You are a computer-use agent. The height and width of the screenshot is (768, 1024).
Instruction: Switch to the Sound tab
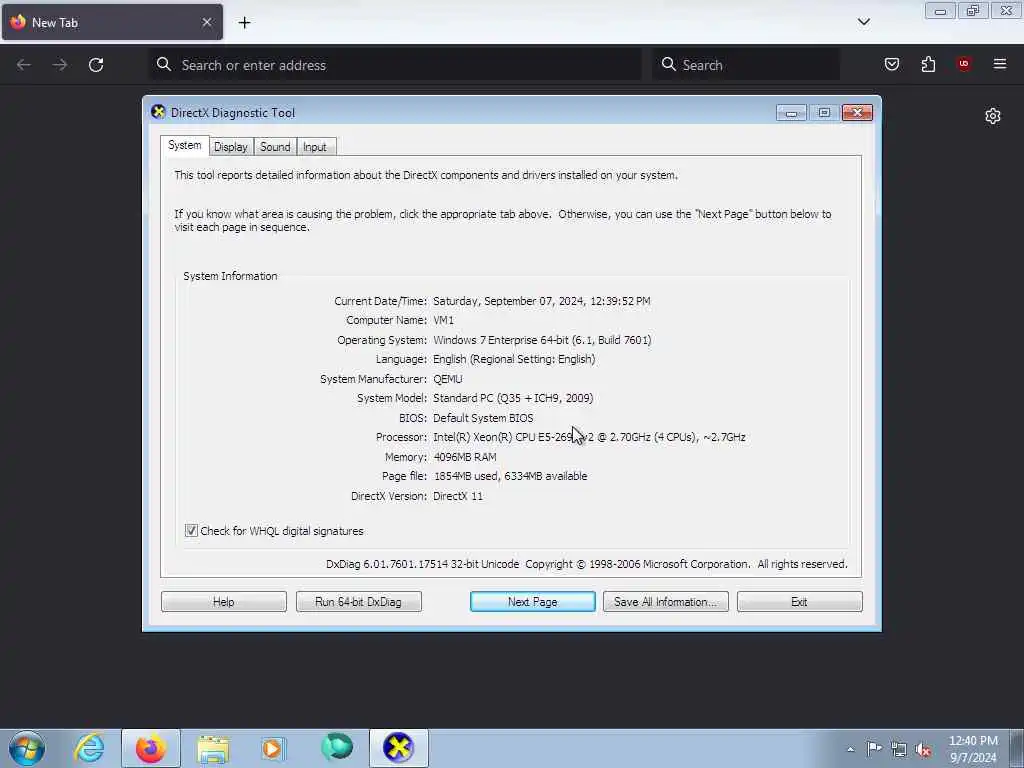[275, 147]
